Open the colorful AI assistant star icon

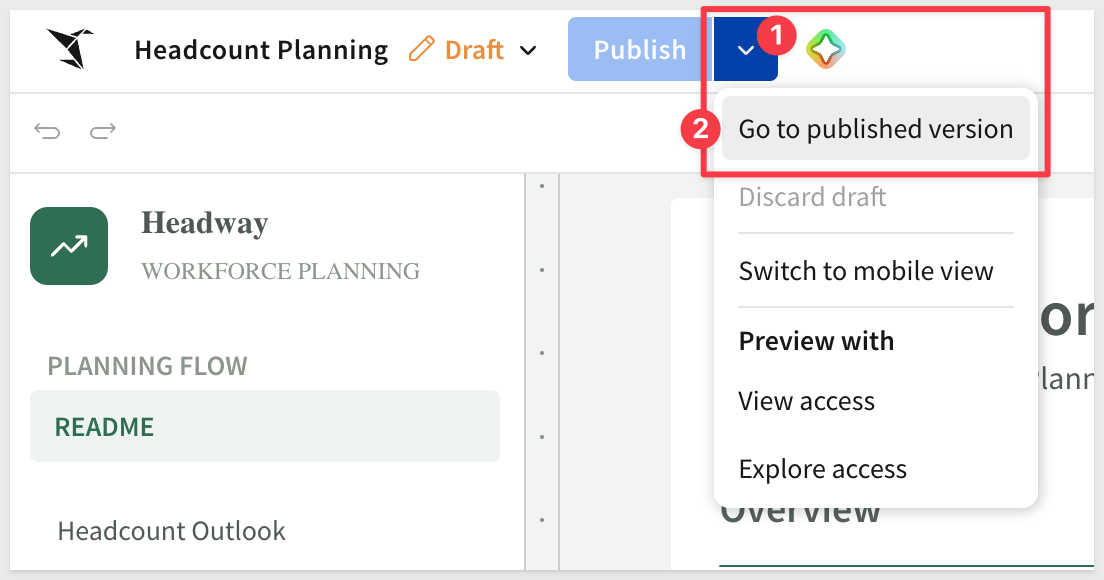pyautogui.click(x=825, y=49)
